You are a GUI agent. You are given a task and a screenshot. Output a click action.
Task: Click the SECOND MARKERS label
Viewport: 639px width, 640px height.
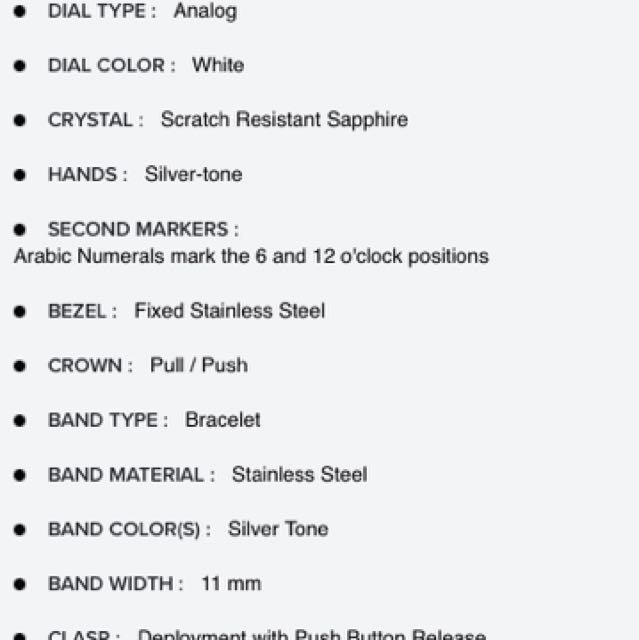coord(143,229)
